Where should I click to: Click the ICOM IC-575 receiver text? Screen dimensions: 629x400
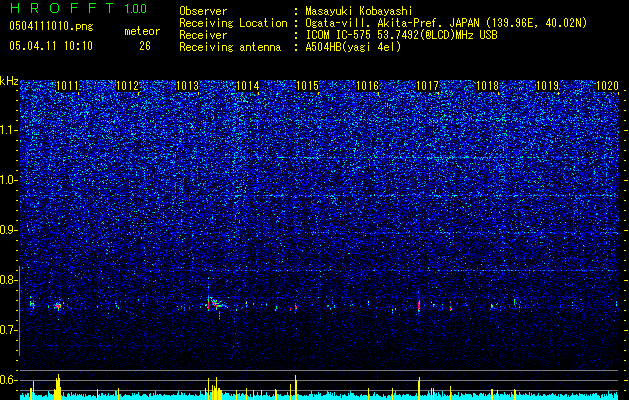pos(401,35)
